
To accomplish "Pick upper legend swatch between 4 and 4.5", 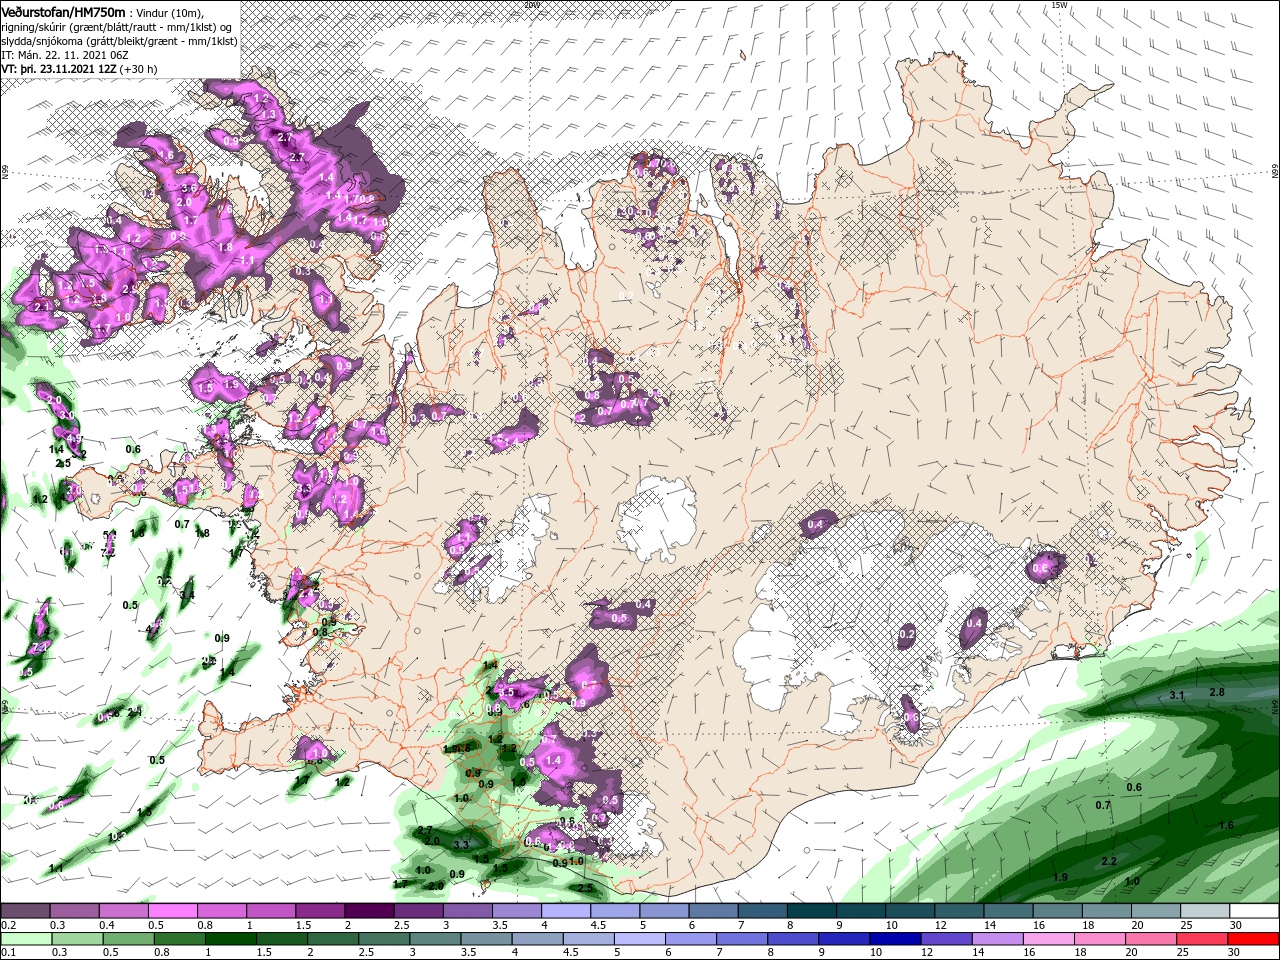I will [x=565, y=911].
